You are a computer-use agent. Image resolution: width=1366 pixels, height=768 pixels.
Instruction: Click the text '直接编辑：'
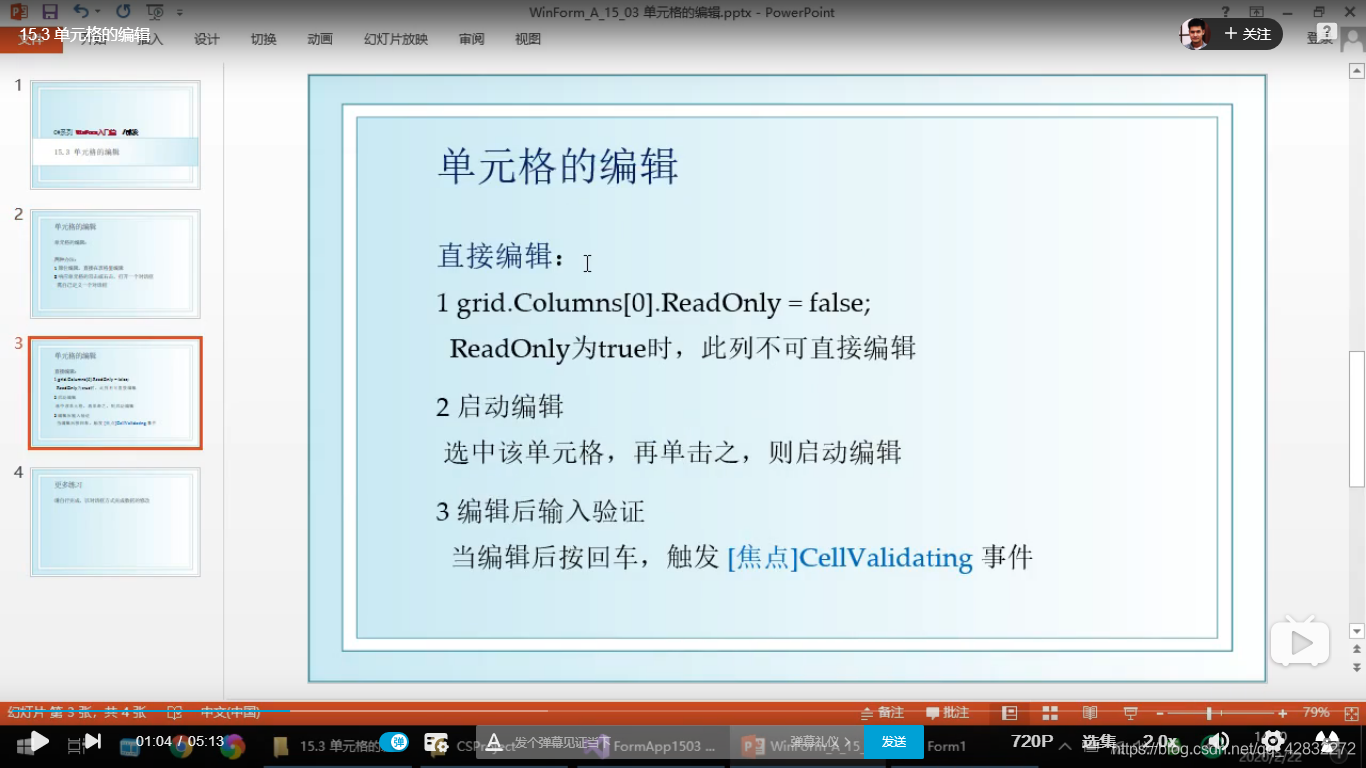(x=502, y=256)
